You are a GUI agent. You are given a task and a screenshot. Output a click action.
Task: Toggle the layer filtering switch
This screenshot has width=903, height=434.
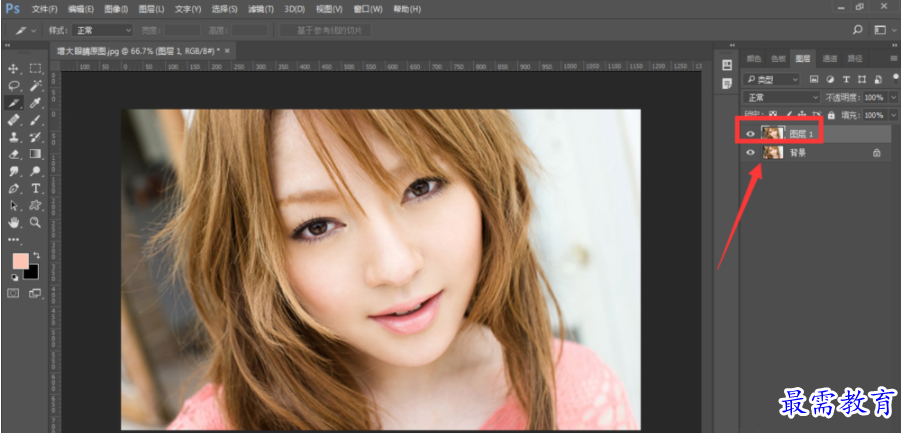(x=896, y=77)
